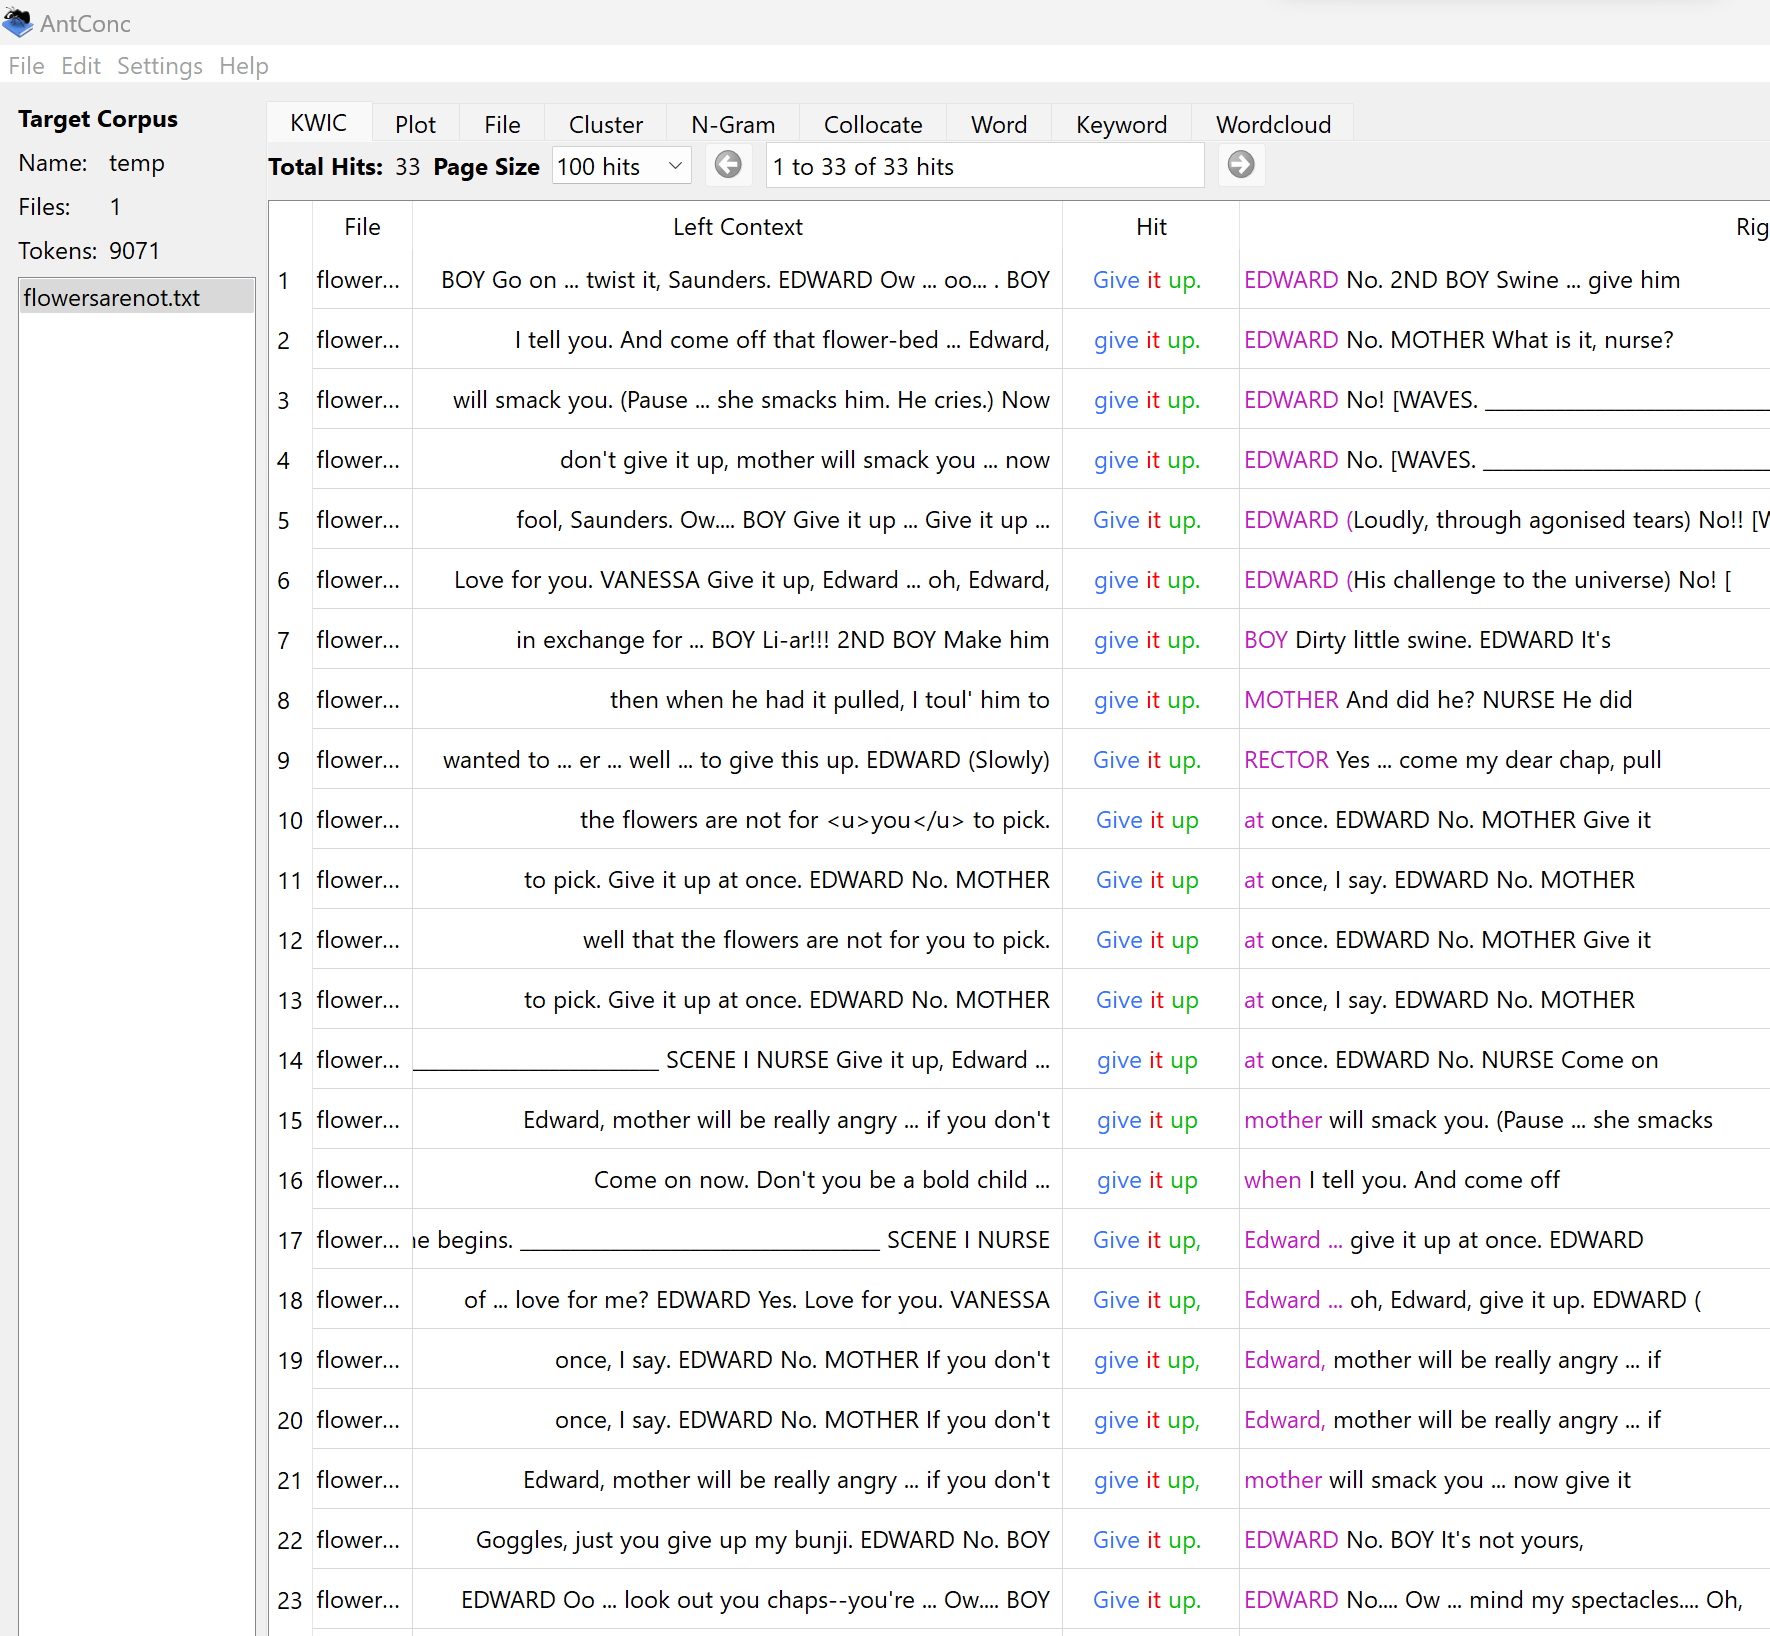This screenshot has width=1770, height=1636.
Task: Click the 'Tokens: 9071' corpus info
Action: click(89, 250)
